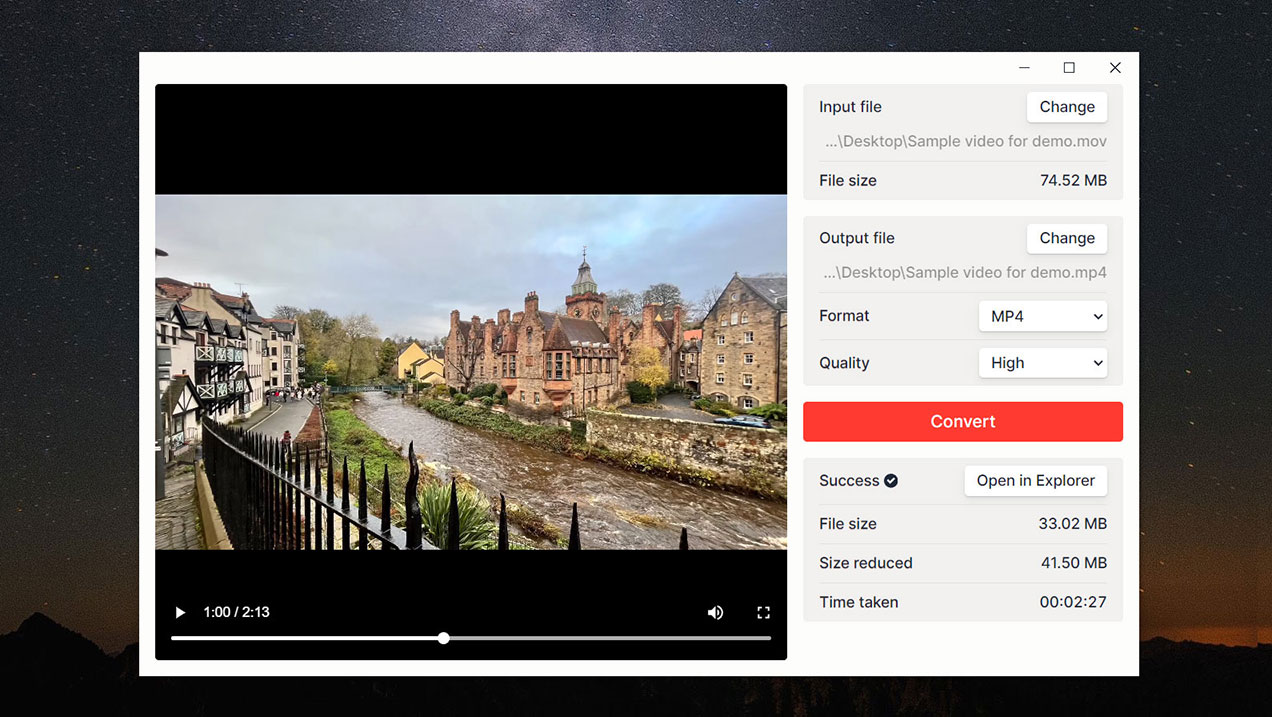Click the output path Sample video for demo.mp4
1272x717 pixels.
pyautogui.click(x=965, y=272)
